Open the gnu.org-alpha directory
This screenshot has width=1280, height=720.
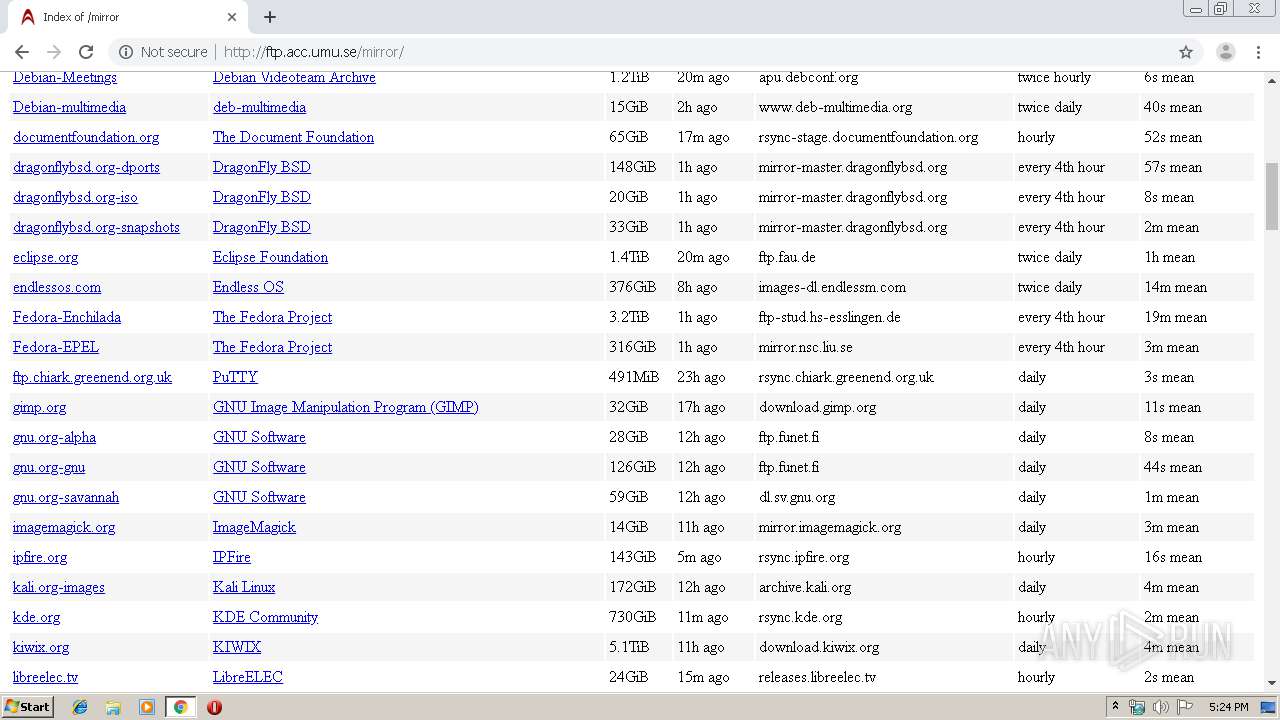click(x=54, y=437)
